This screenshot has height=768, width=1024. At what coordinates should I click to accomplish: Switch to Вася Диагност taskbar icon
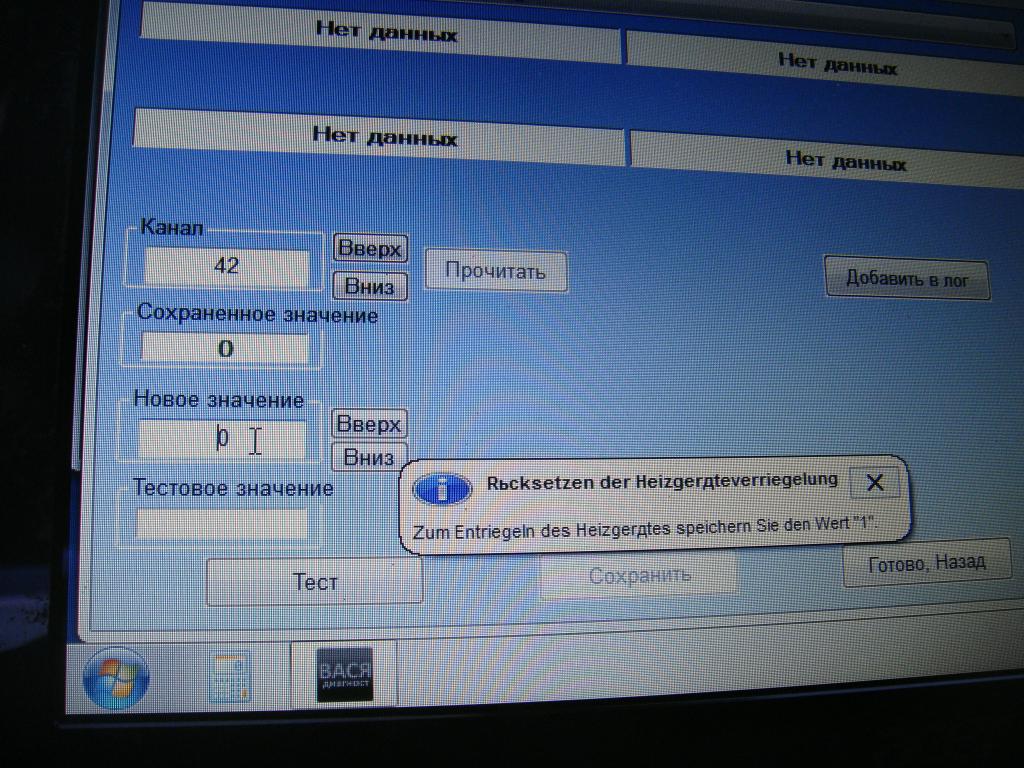pyautogui.click(x=344, y=675)
